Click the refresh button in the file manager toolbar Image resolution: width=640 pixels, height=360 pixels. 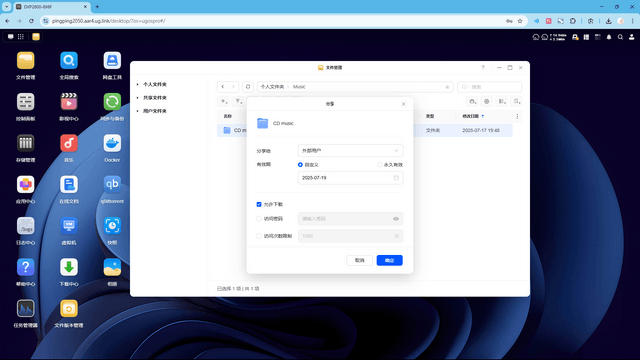click(x=248, y=87)
